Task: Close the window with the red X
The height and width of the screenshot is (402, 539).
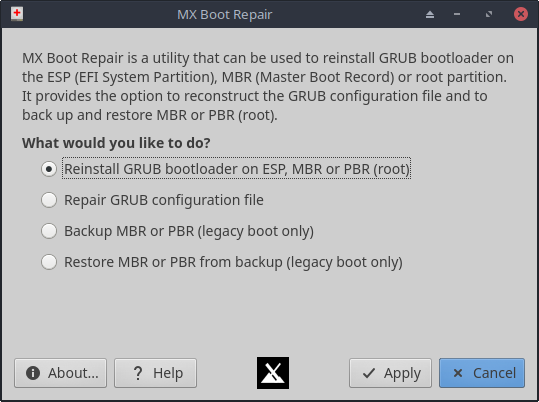Action: click(x=521, y=14)
